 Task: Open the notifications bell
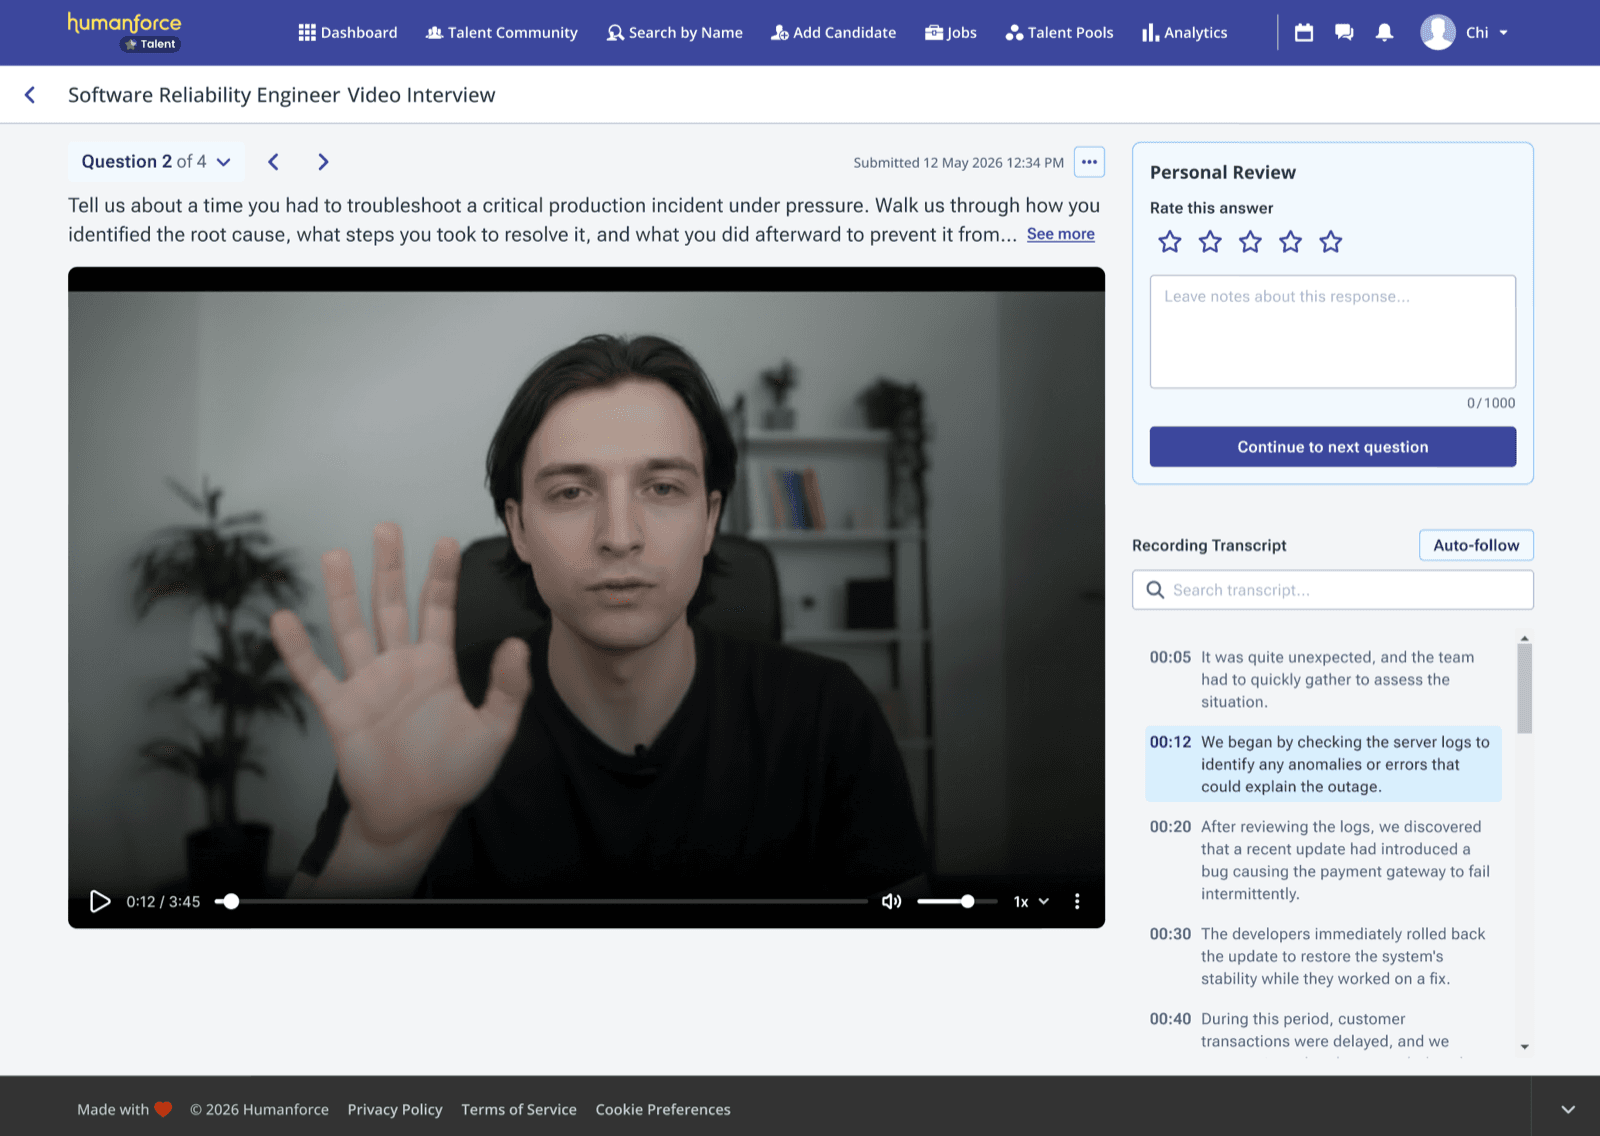pyautogui.click(x=1384, y=32)
